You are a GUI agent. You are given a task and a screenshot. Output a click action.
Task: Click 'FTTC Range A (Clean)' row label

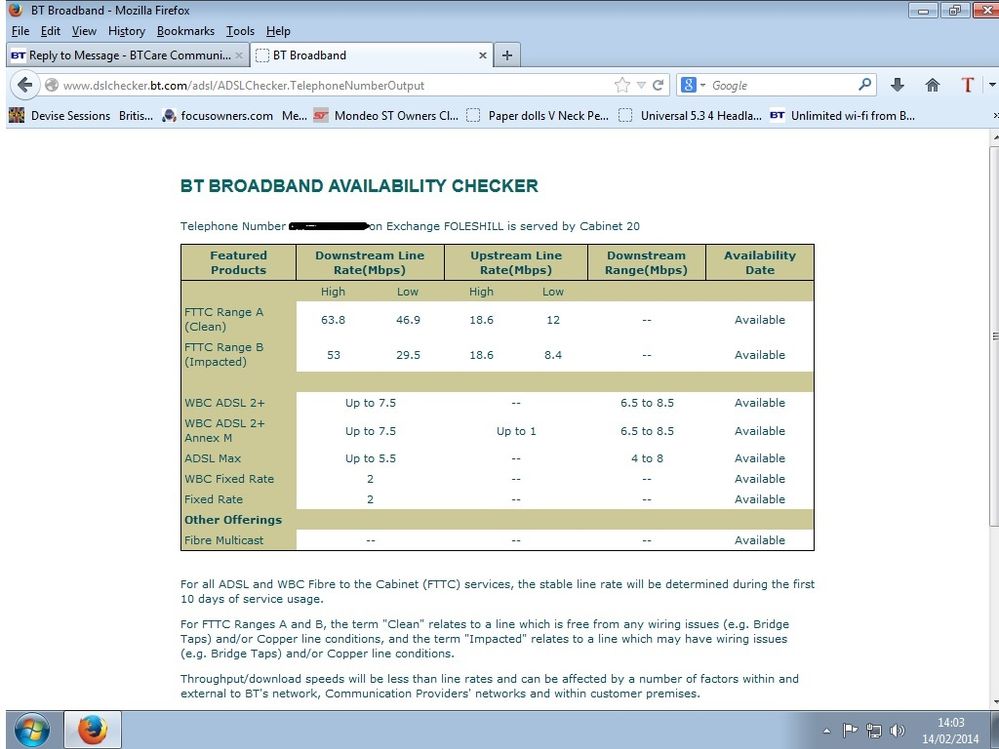click(224, 319)
